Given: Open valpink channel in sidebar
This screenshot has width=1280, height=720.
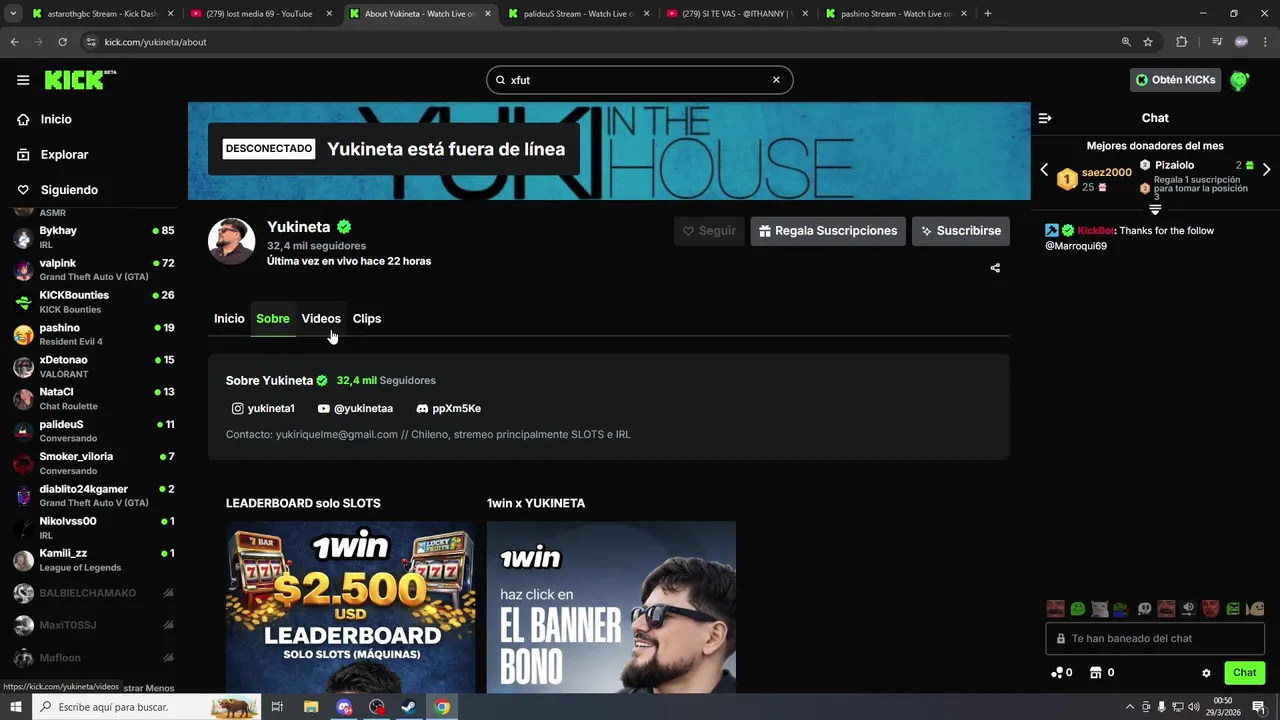Looking at the screenshot, I should [94, 270].
